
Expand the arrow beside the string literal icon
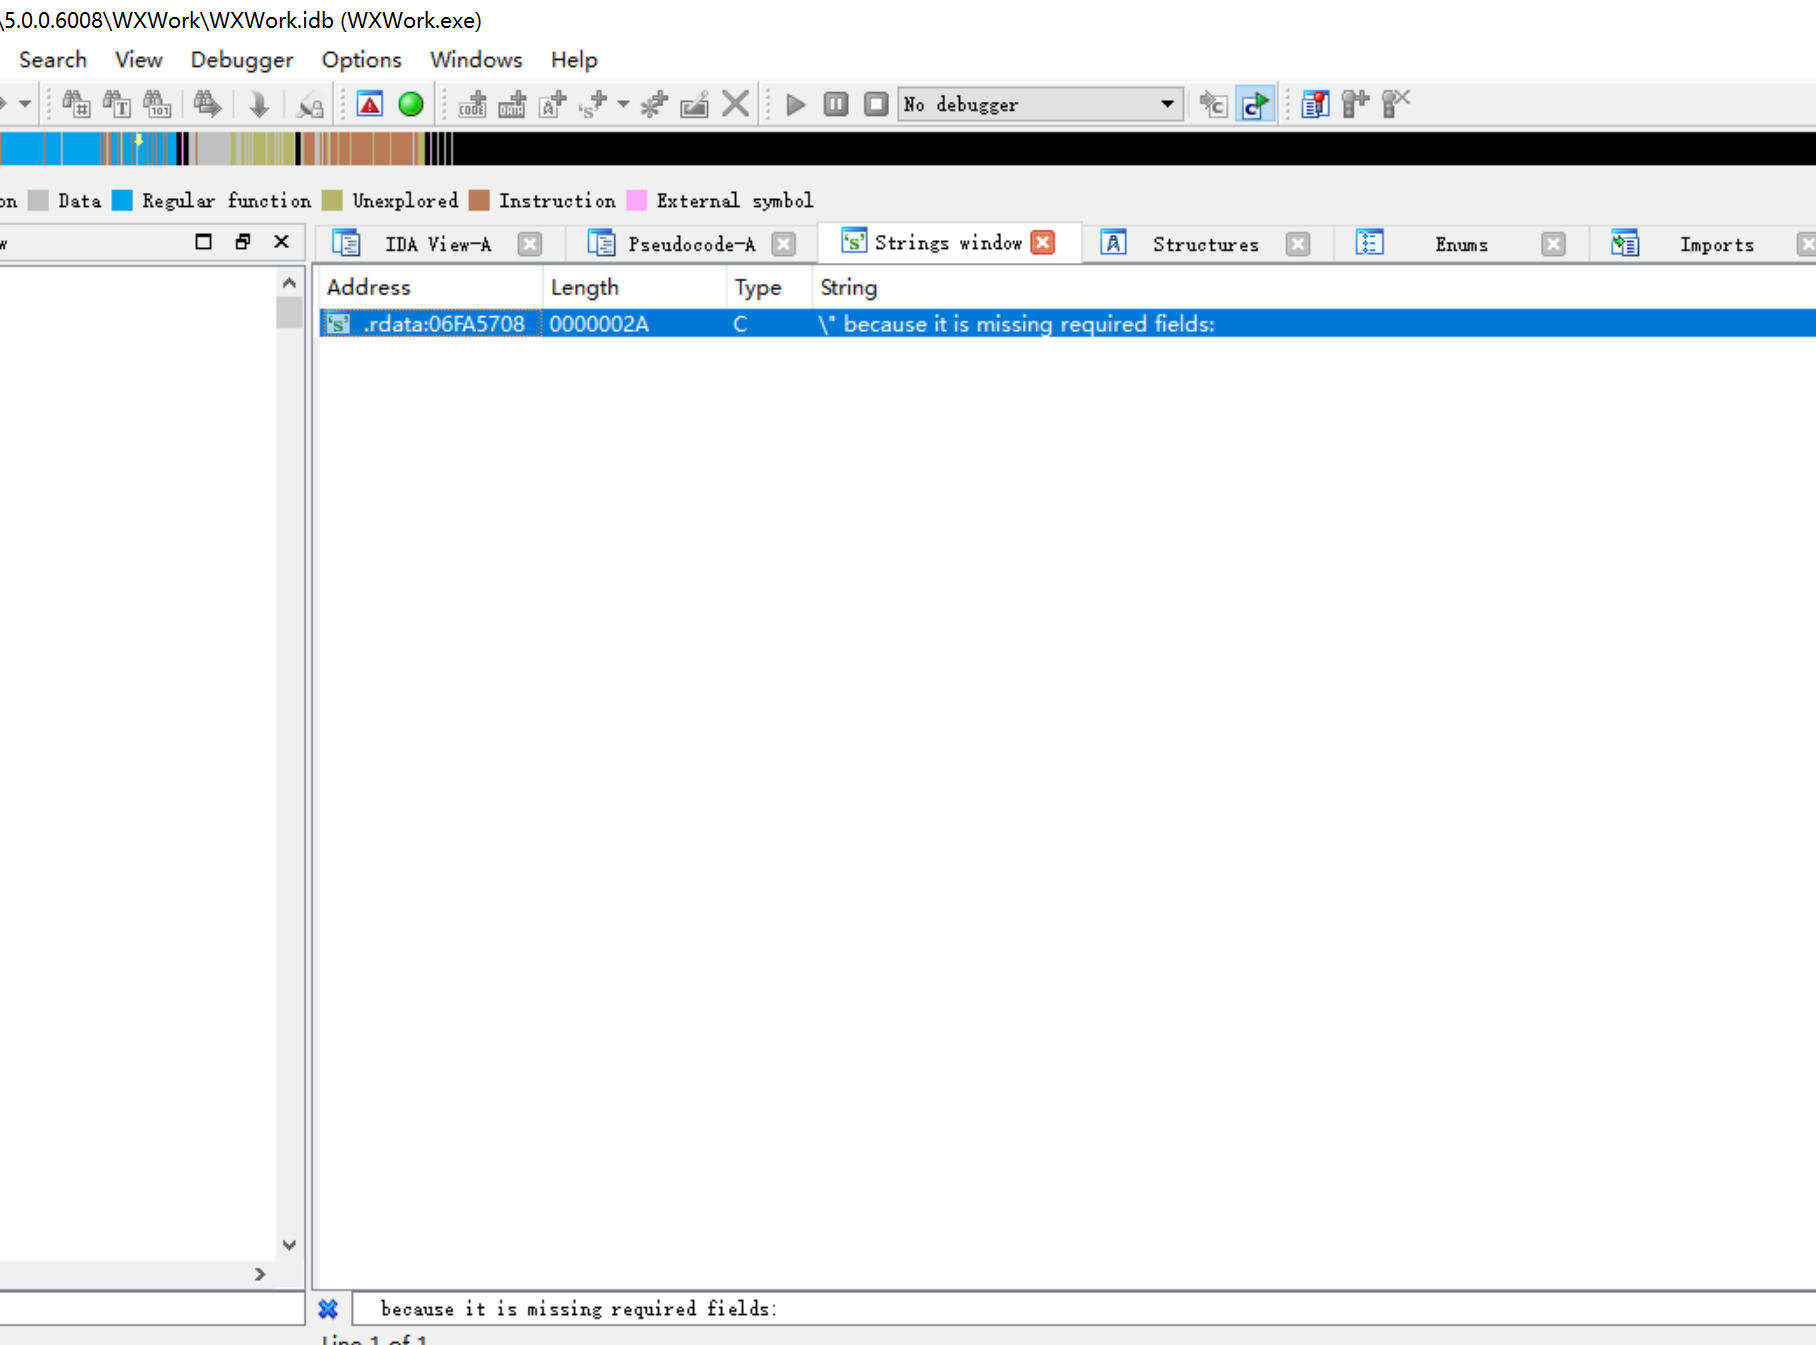pyautogui.click(x=623, y=104)
